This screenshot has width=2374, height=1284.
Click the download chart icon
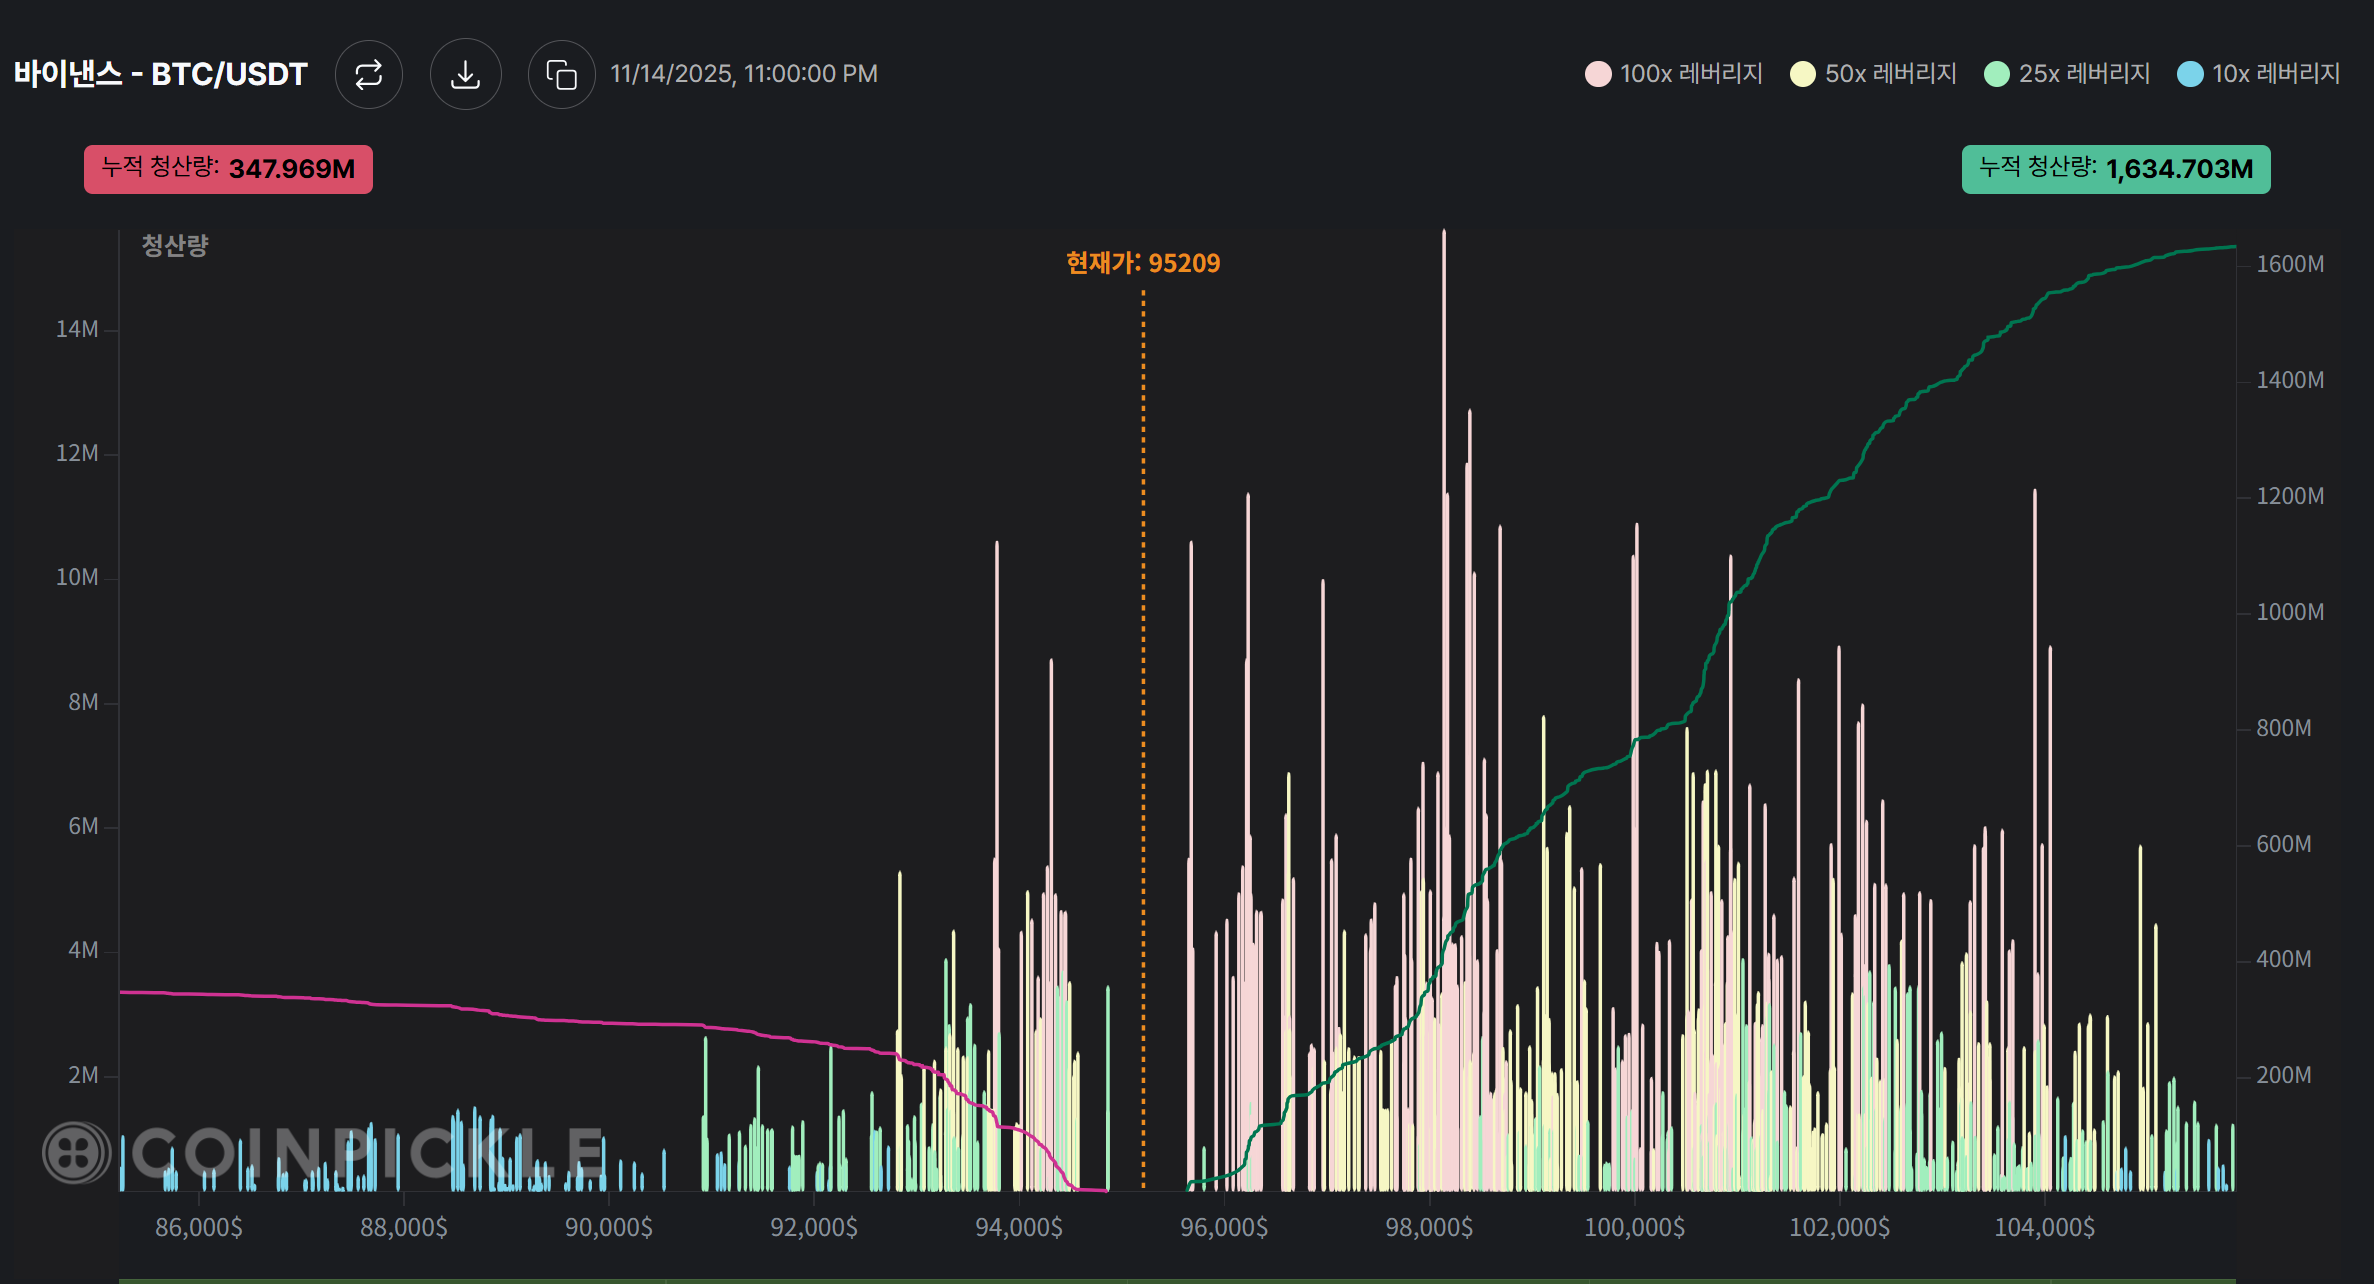point(465,75)
